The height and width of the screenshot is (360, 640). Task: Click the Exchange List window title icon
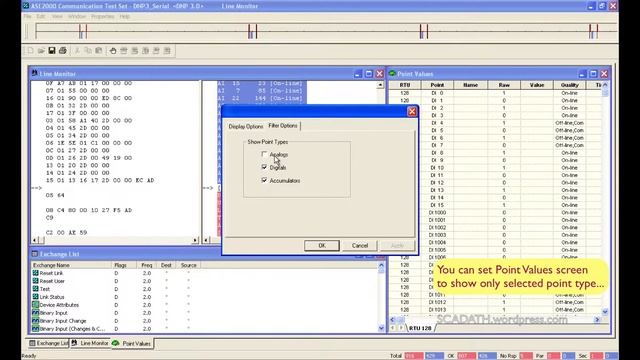click(x=35, y=254)
